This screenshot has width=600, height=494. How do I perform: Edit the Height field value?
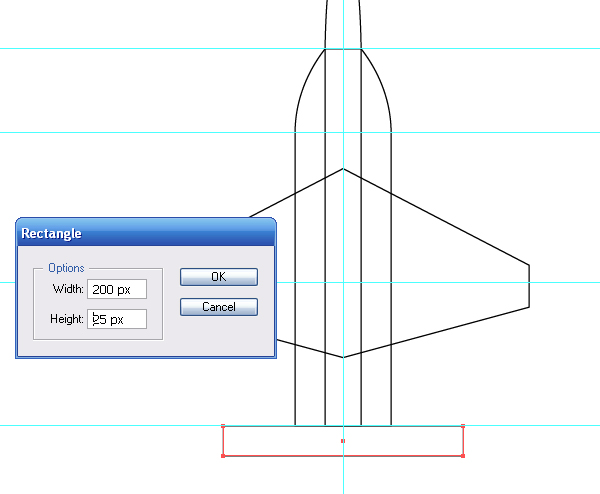click(x=117, y=319)
